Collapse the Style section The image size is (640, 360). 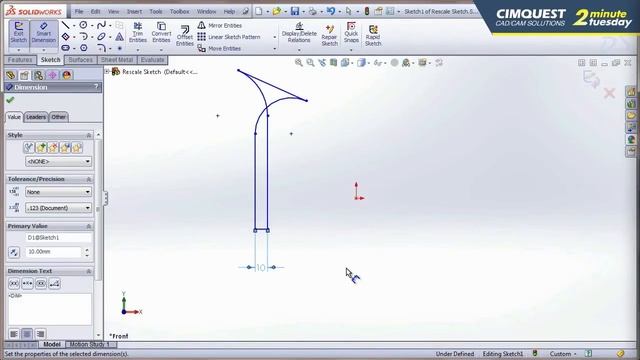(89, 135)
